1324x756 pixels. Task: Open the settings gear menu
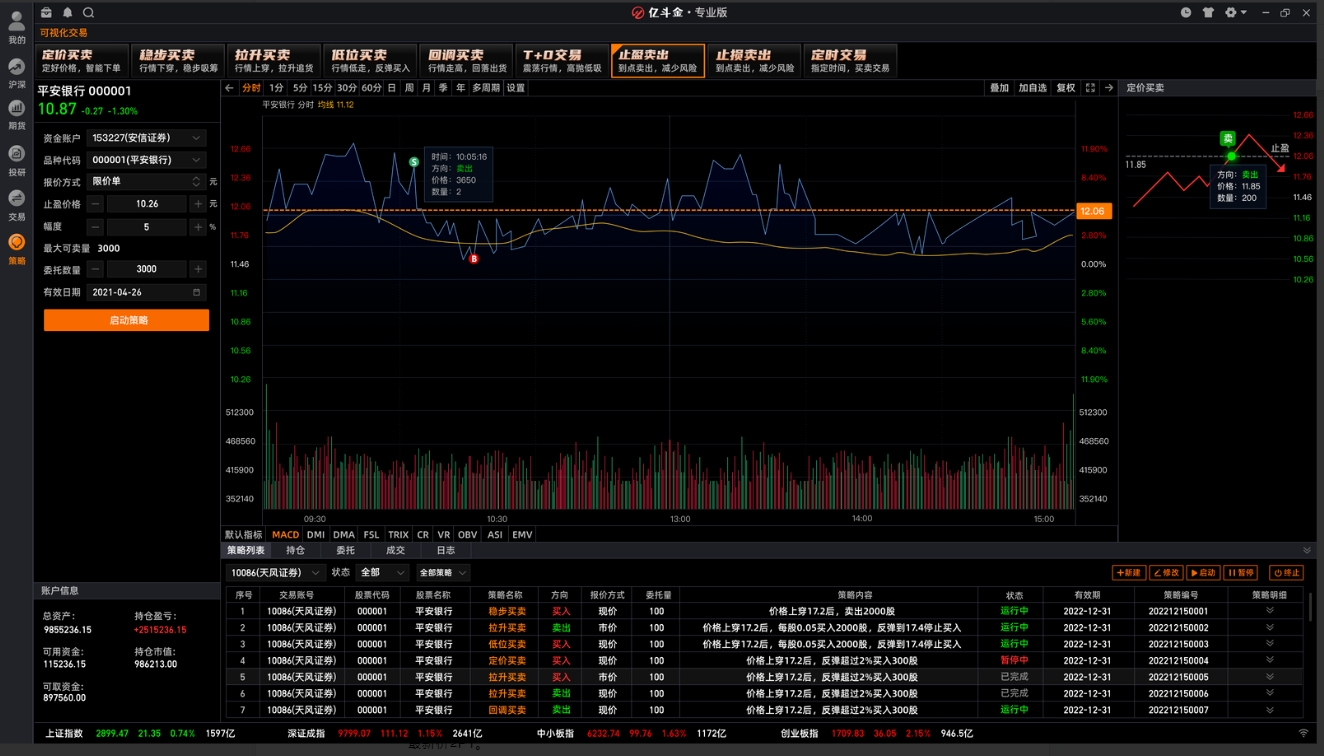click(x=1234, y=13)
